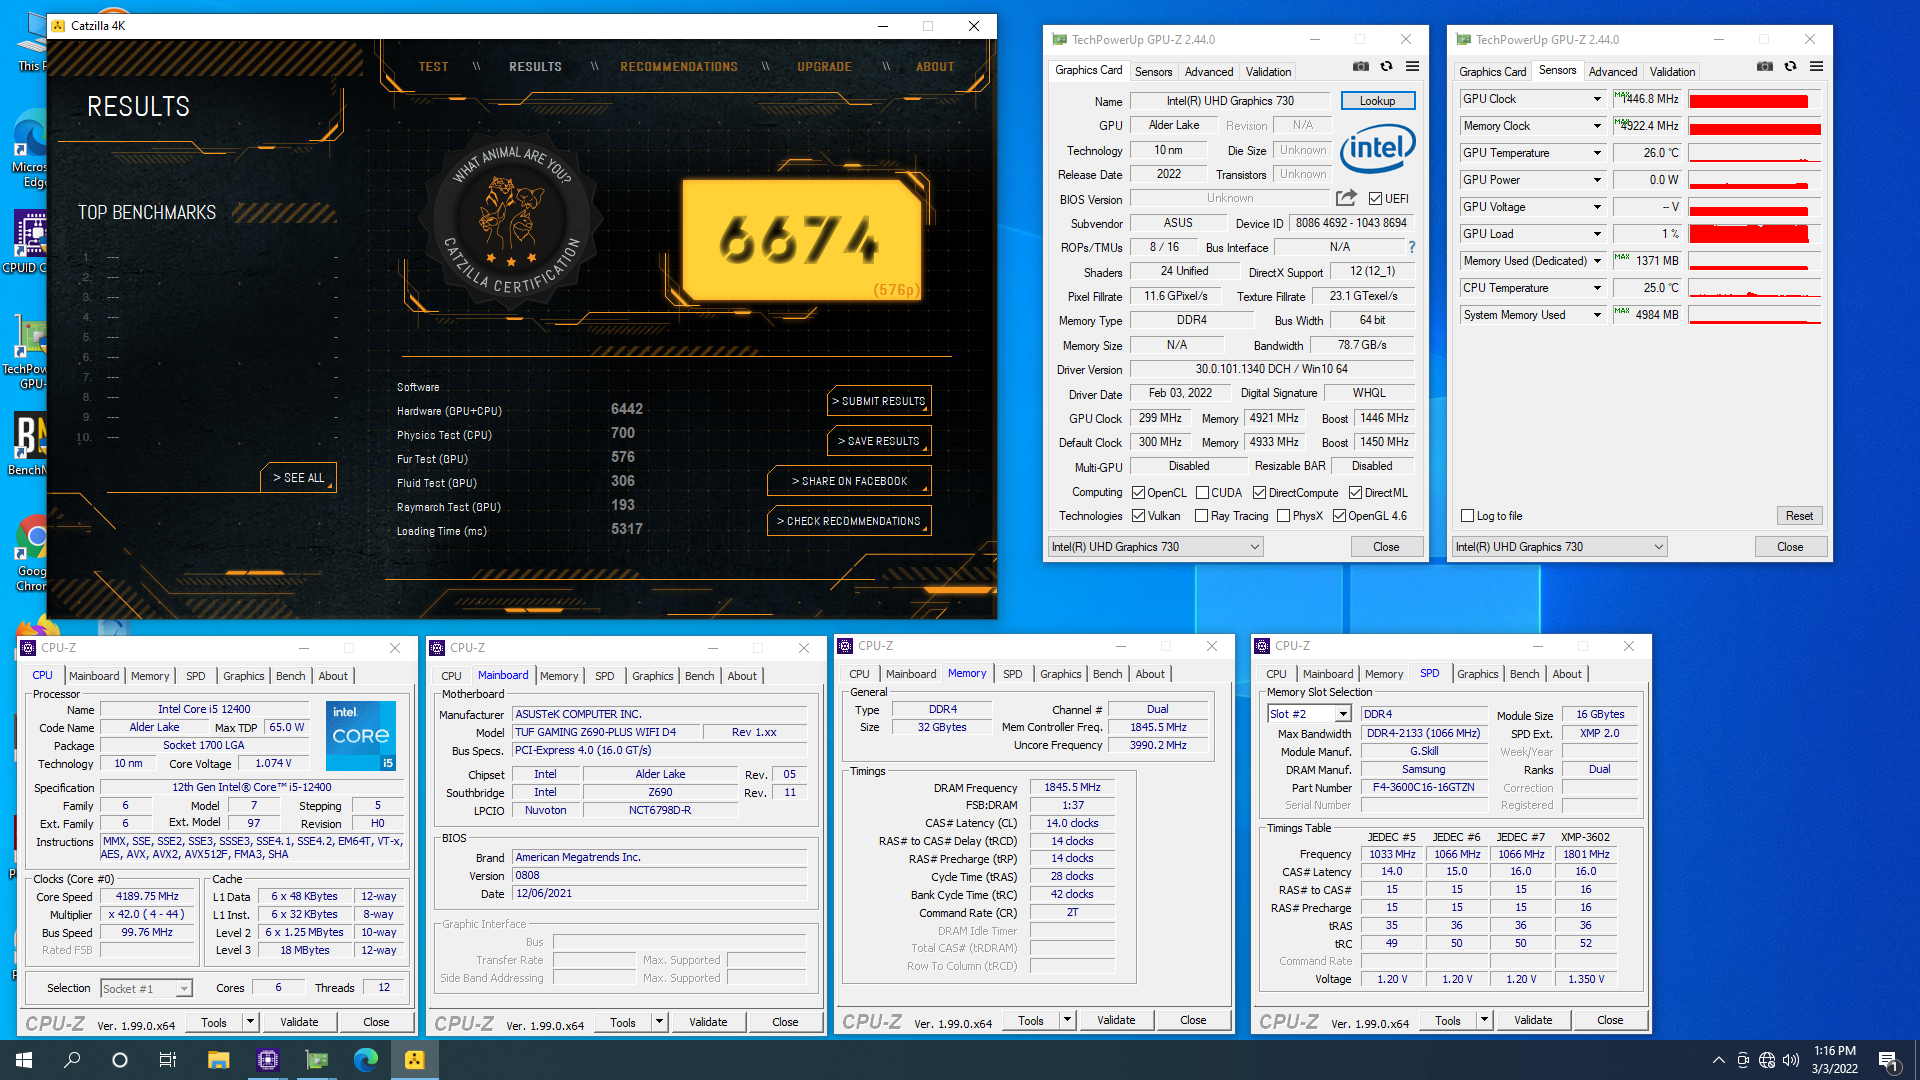
Task: Click Reset button in GPU-Z Sensors
Action: click(x=1799, y=516)
